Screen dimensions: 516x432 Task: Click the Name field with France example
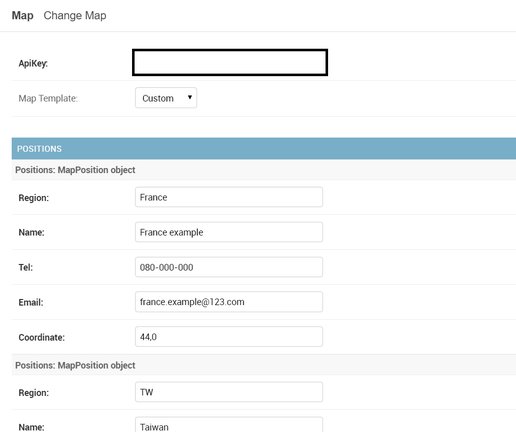point(229,232)
